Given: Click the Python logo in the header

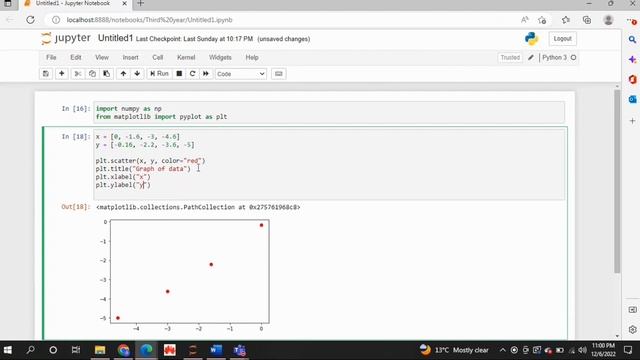Looking at the screenshot, I should (531, 39).
